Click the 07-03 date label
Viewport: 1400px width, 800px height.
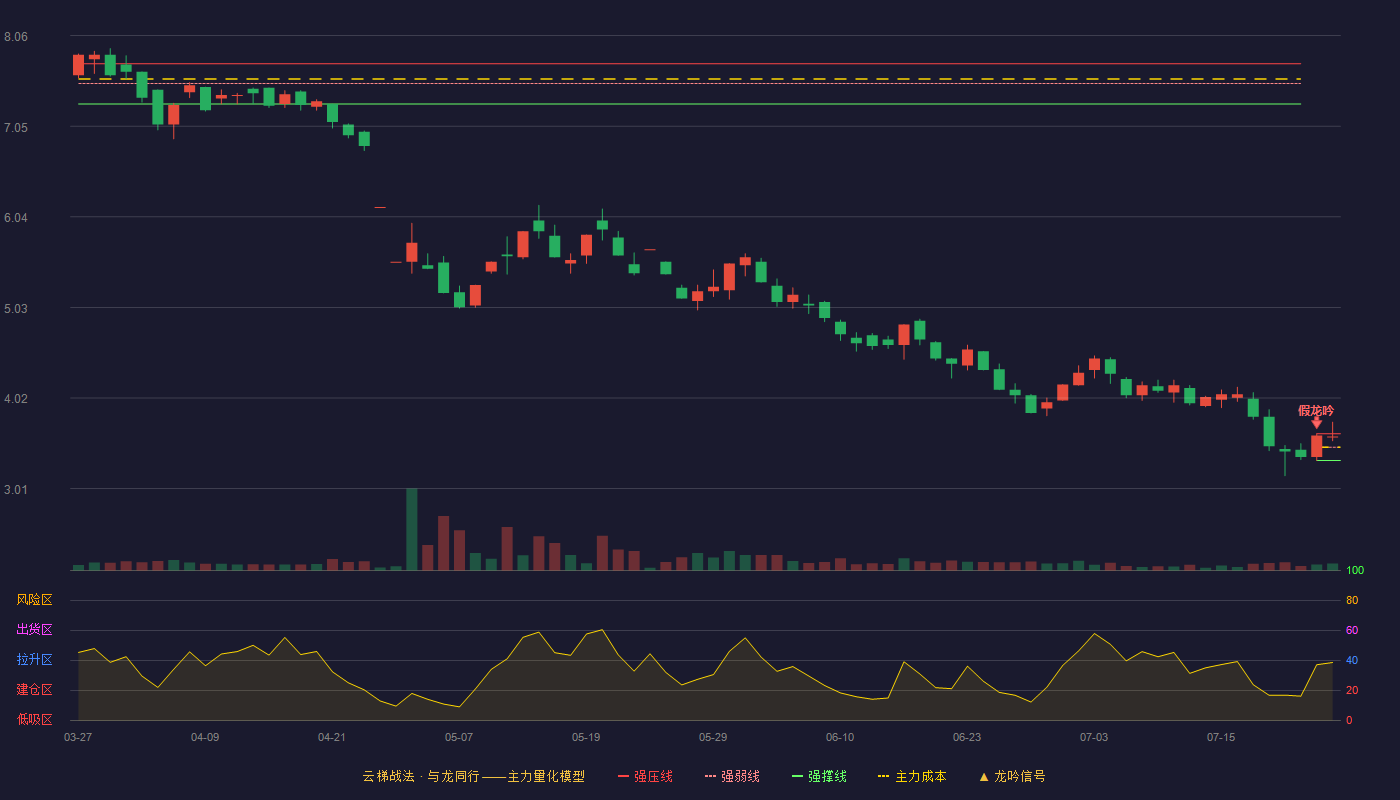point(1094,737)
